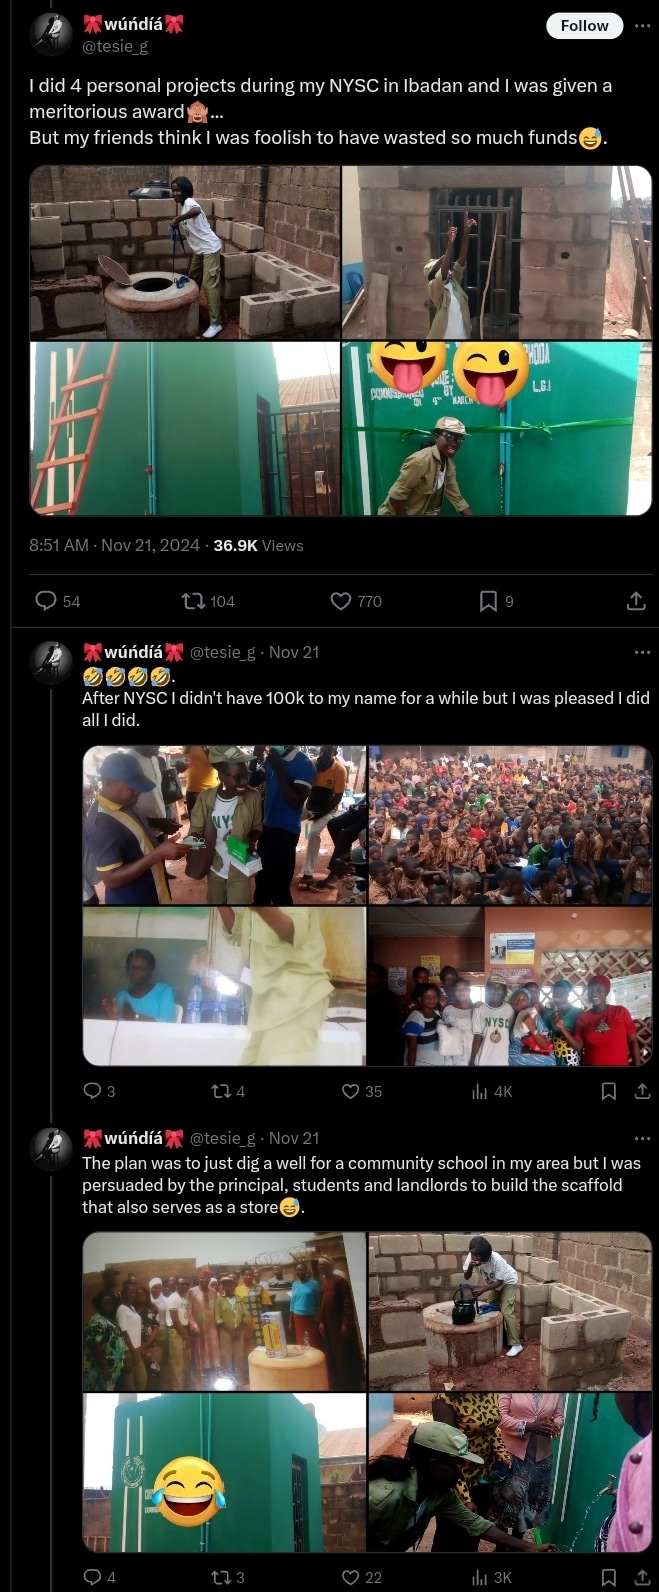Open three-dot menu on community school reply
659x1592 pixels.
coord(642,1138)
